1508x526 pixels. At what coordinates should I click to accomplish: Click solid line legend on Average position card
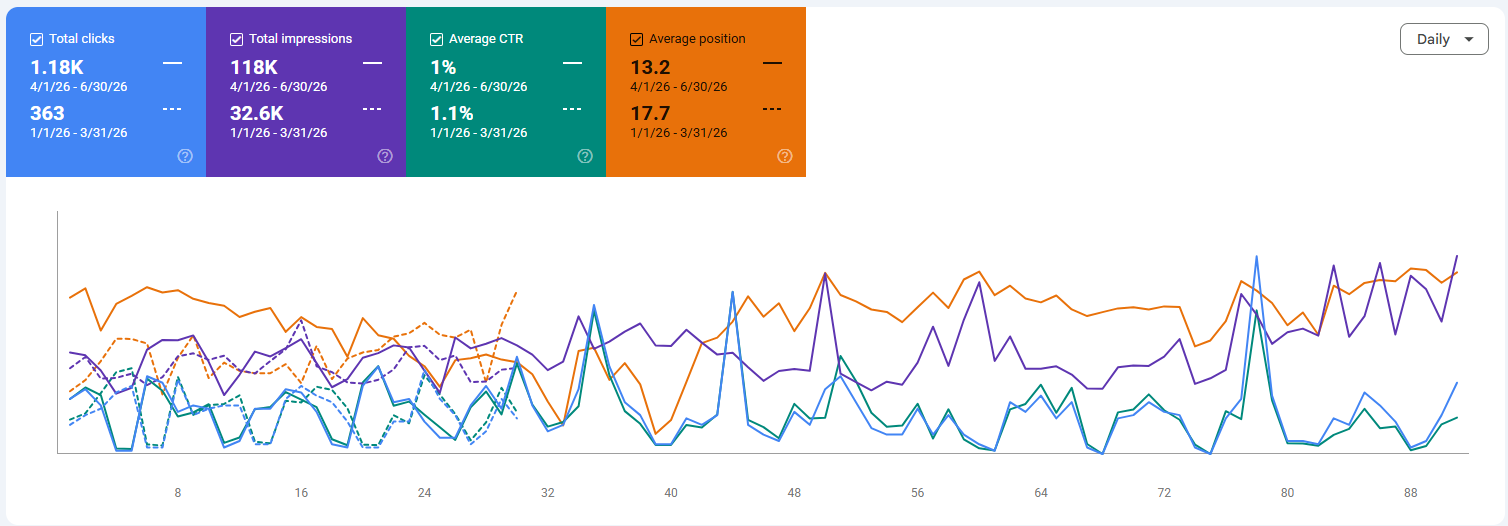coord(772,63)
